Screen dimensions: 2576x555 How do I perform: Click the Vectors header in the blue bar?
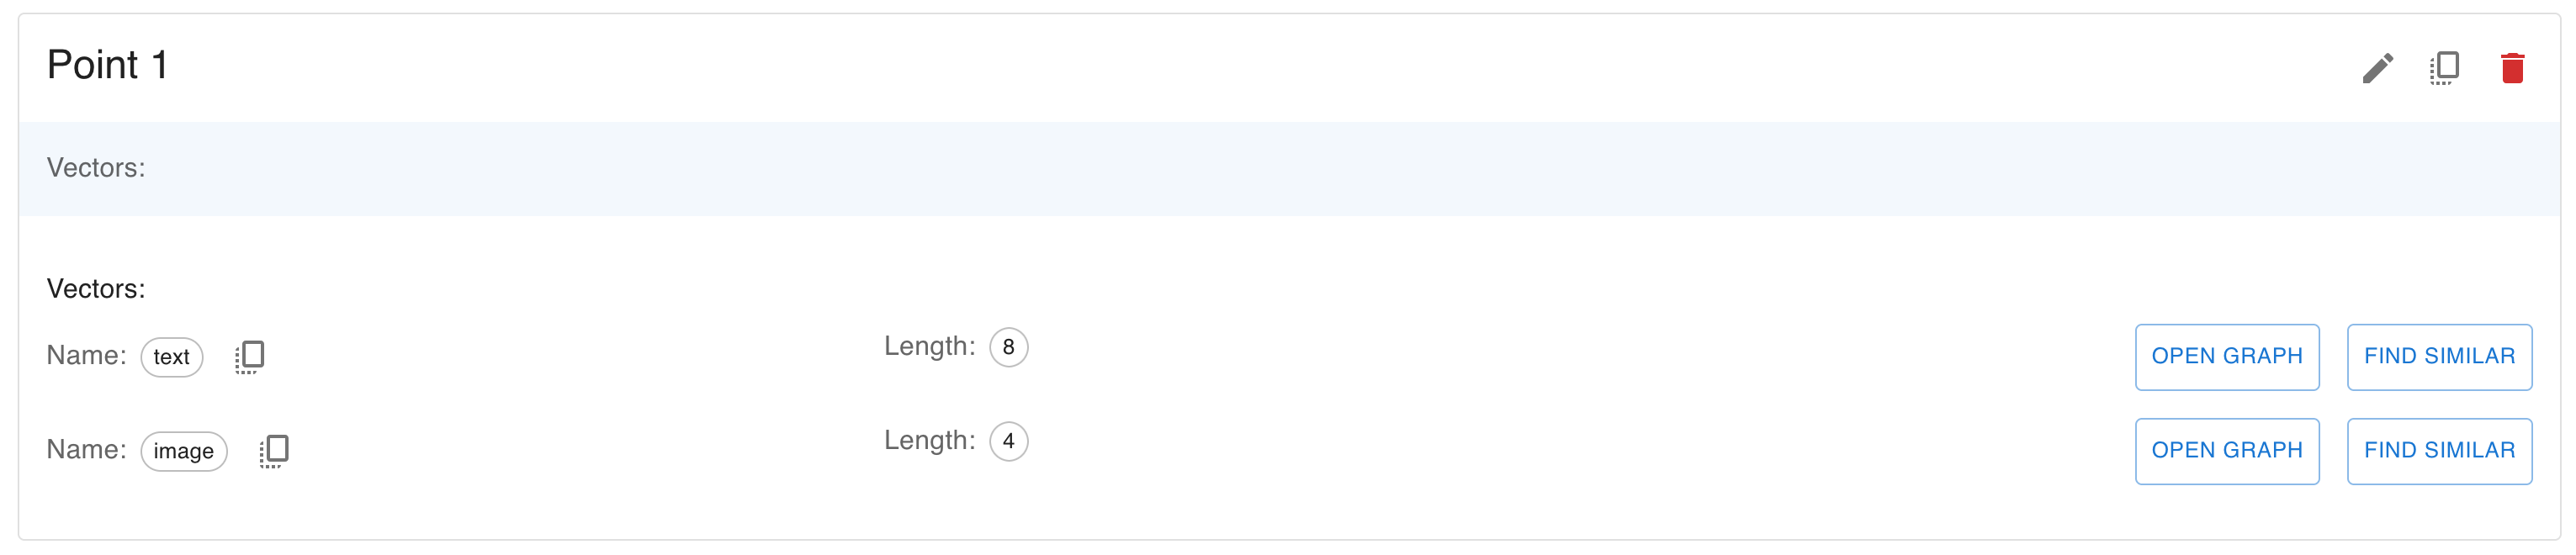96,168
